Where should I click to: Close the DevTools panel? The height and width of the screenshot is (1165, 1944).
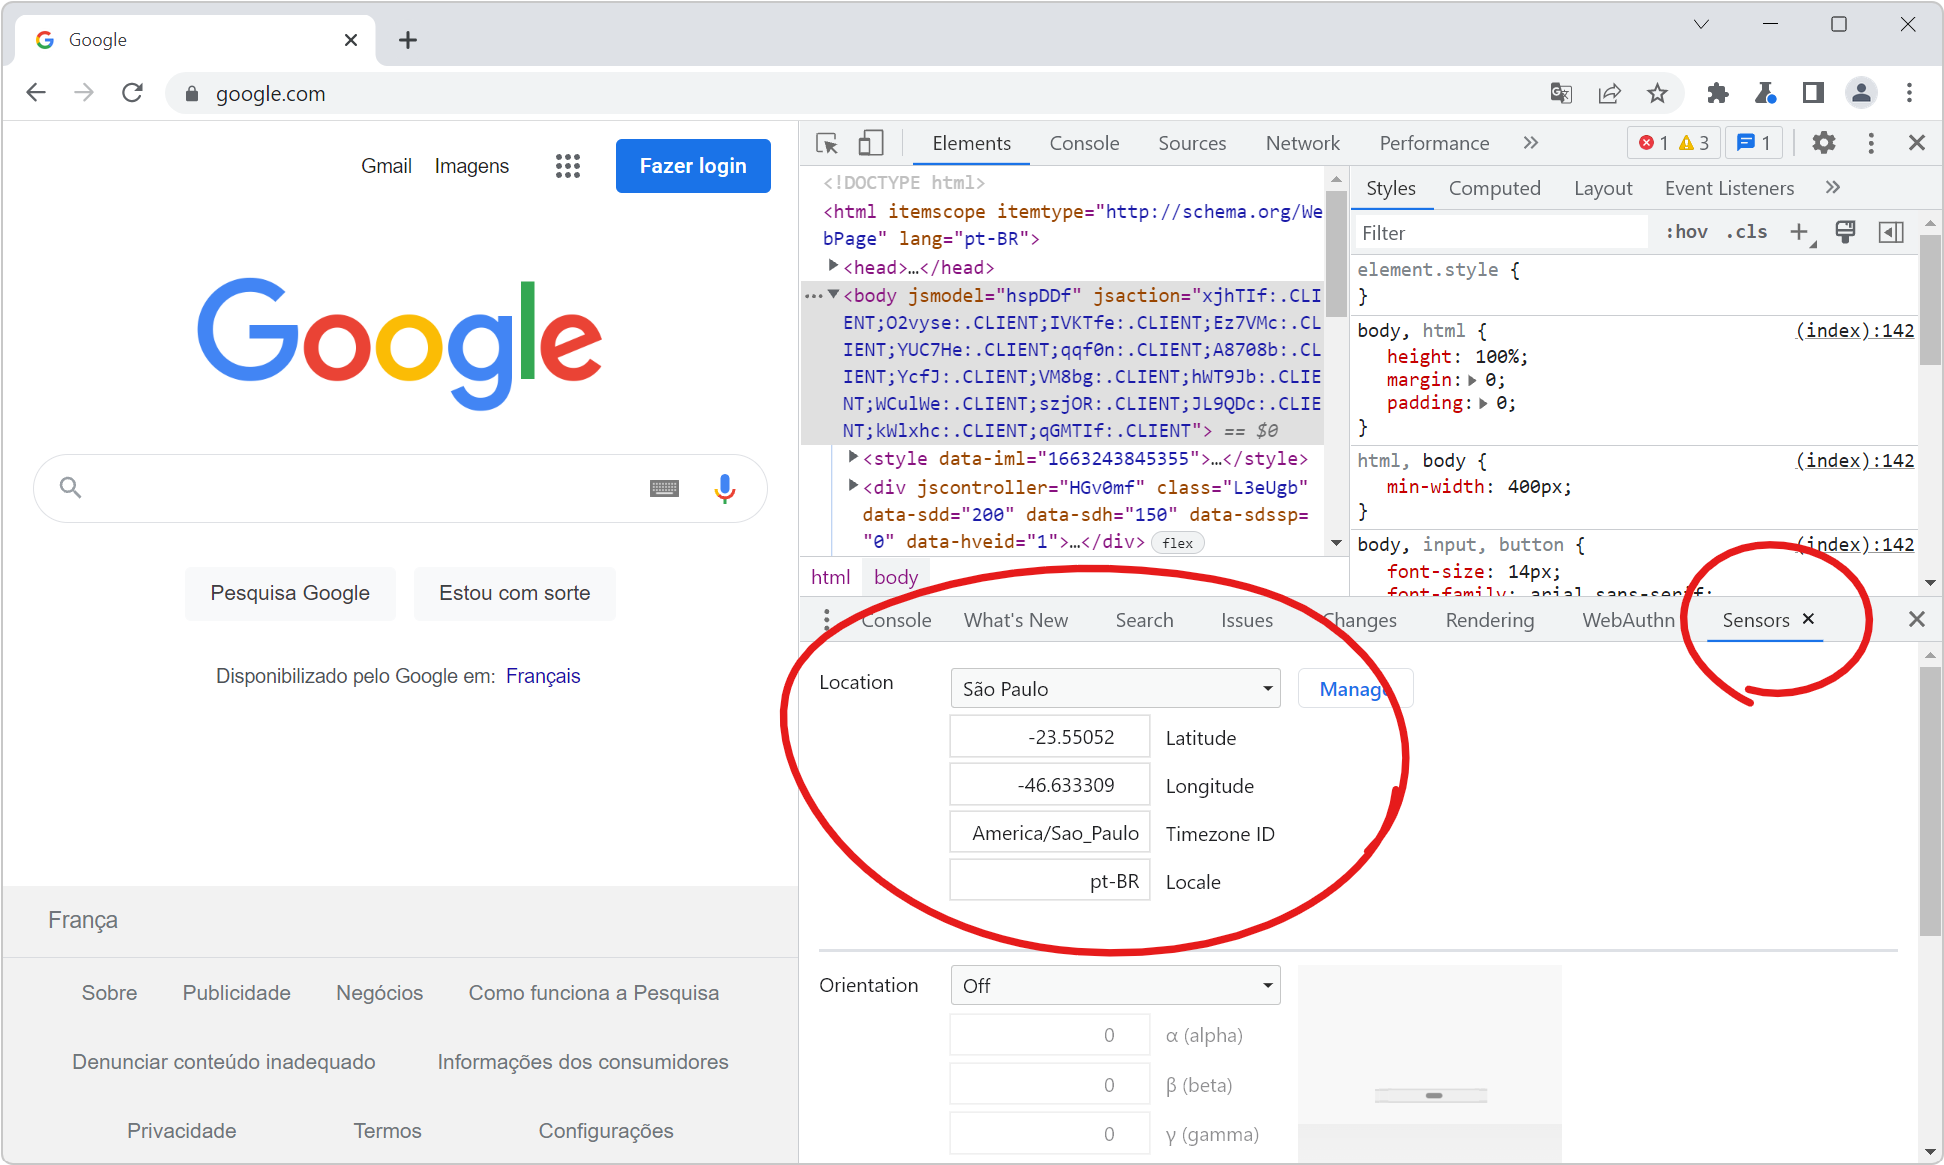[x=1916, y=143]
